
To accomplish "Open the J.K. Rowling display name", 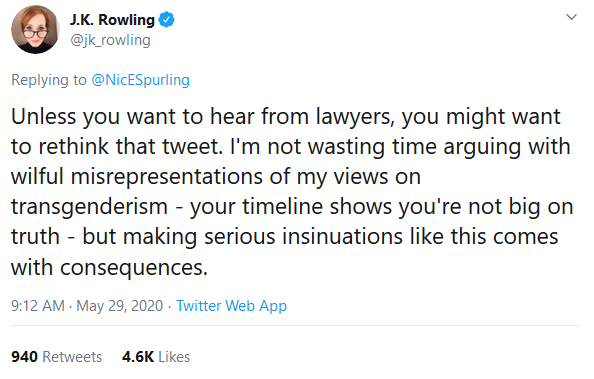I will [112, 20].
